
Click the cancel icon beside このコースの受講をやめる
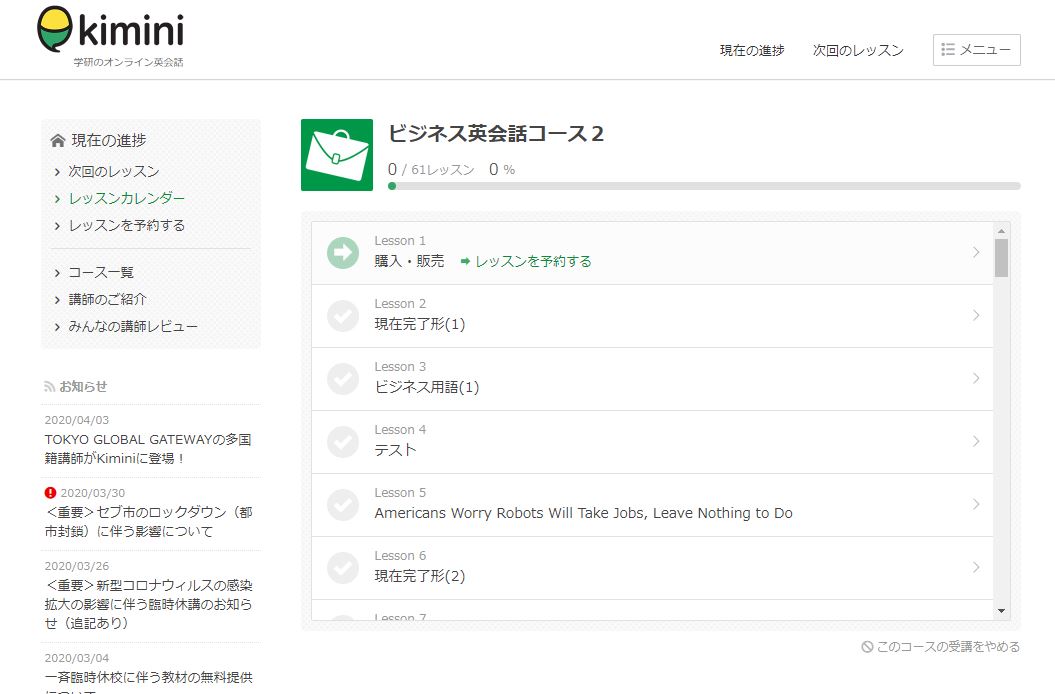coord(867,647)
